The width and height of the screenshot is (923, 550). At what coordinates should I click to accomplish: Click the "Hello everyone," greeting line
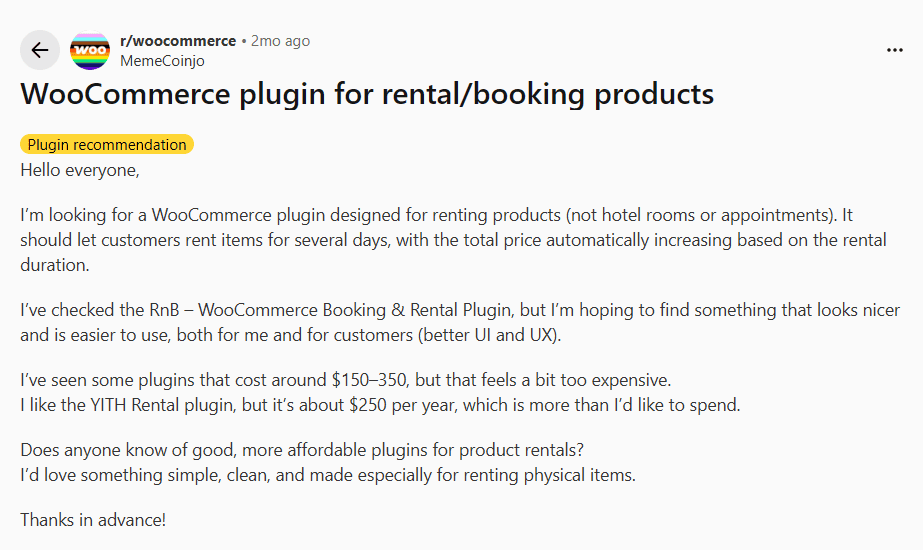click(80, 170)
